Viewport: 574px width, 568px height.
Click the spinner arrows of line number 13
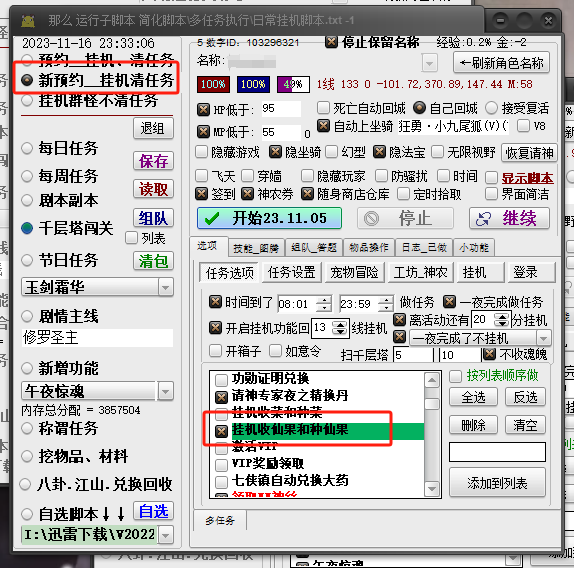tap(340, 328)
